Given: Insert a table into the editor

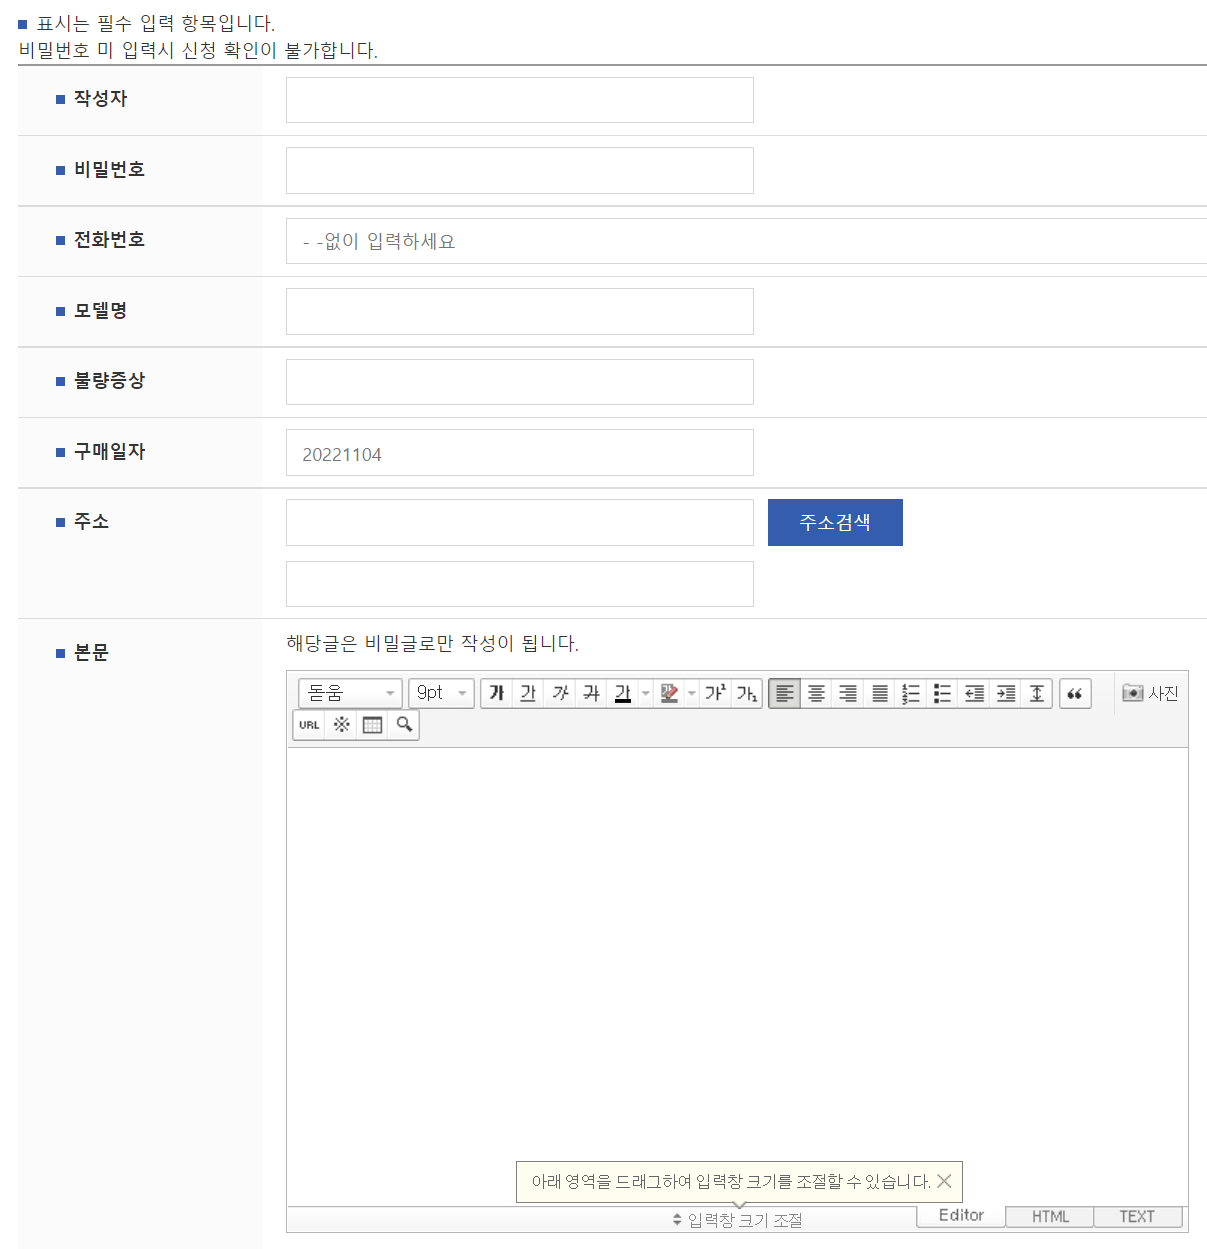Looking at the screenshot, I should (372, 724).
